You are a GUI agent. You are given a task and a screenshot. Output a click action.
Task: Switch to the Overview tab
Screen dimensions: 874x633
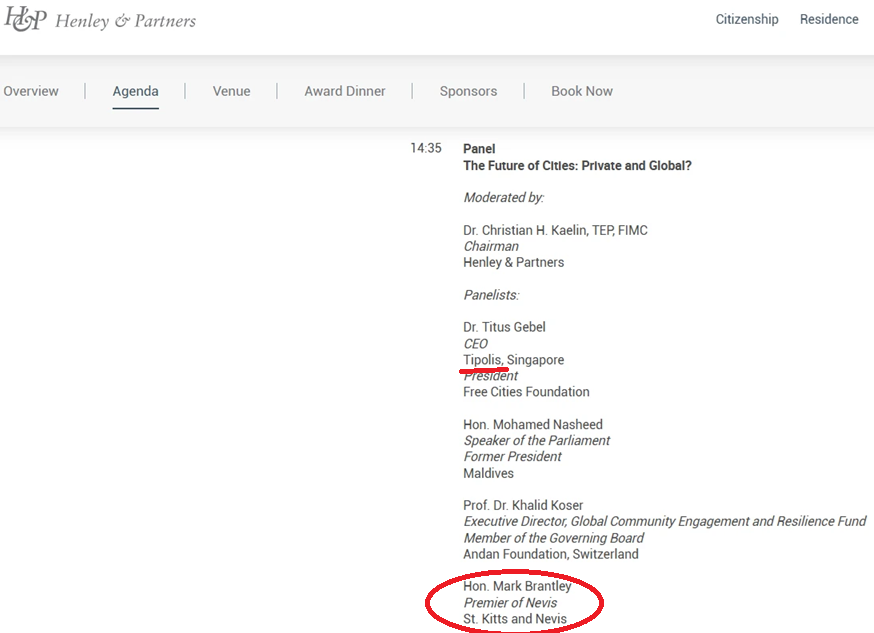pyautogui.click(x=31, y=91)
